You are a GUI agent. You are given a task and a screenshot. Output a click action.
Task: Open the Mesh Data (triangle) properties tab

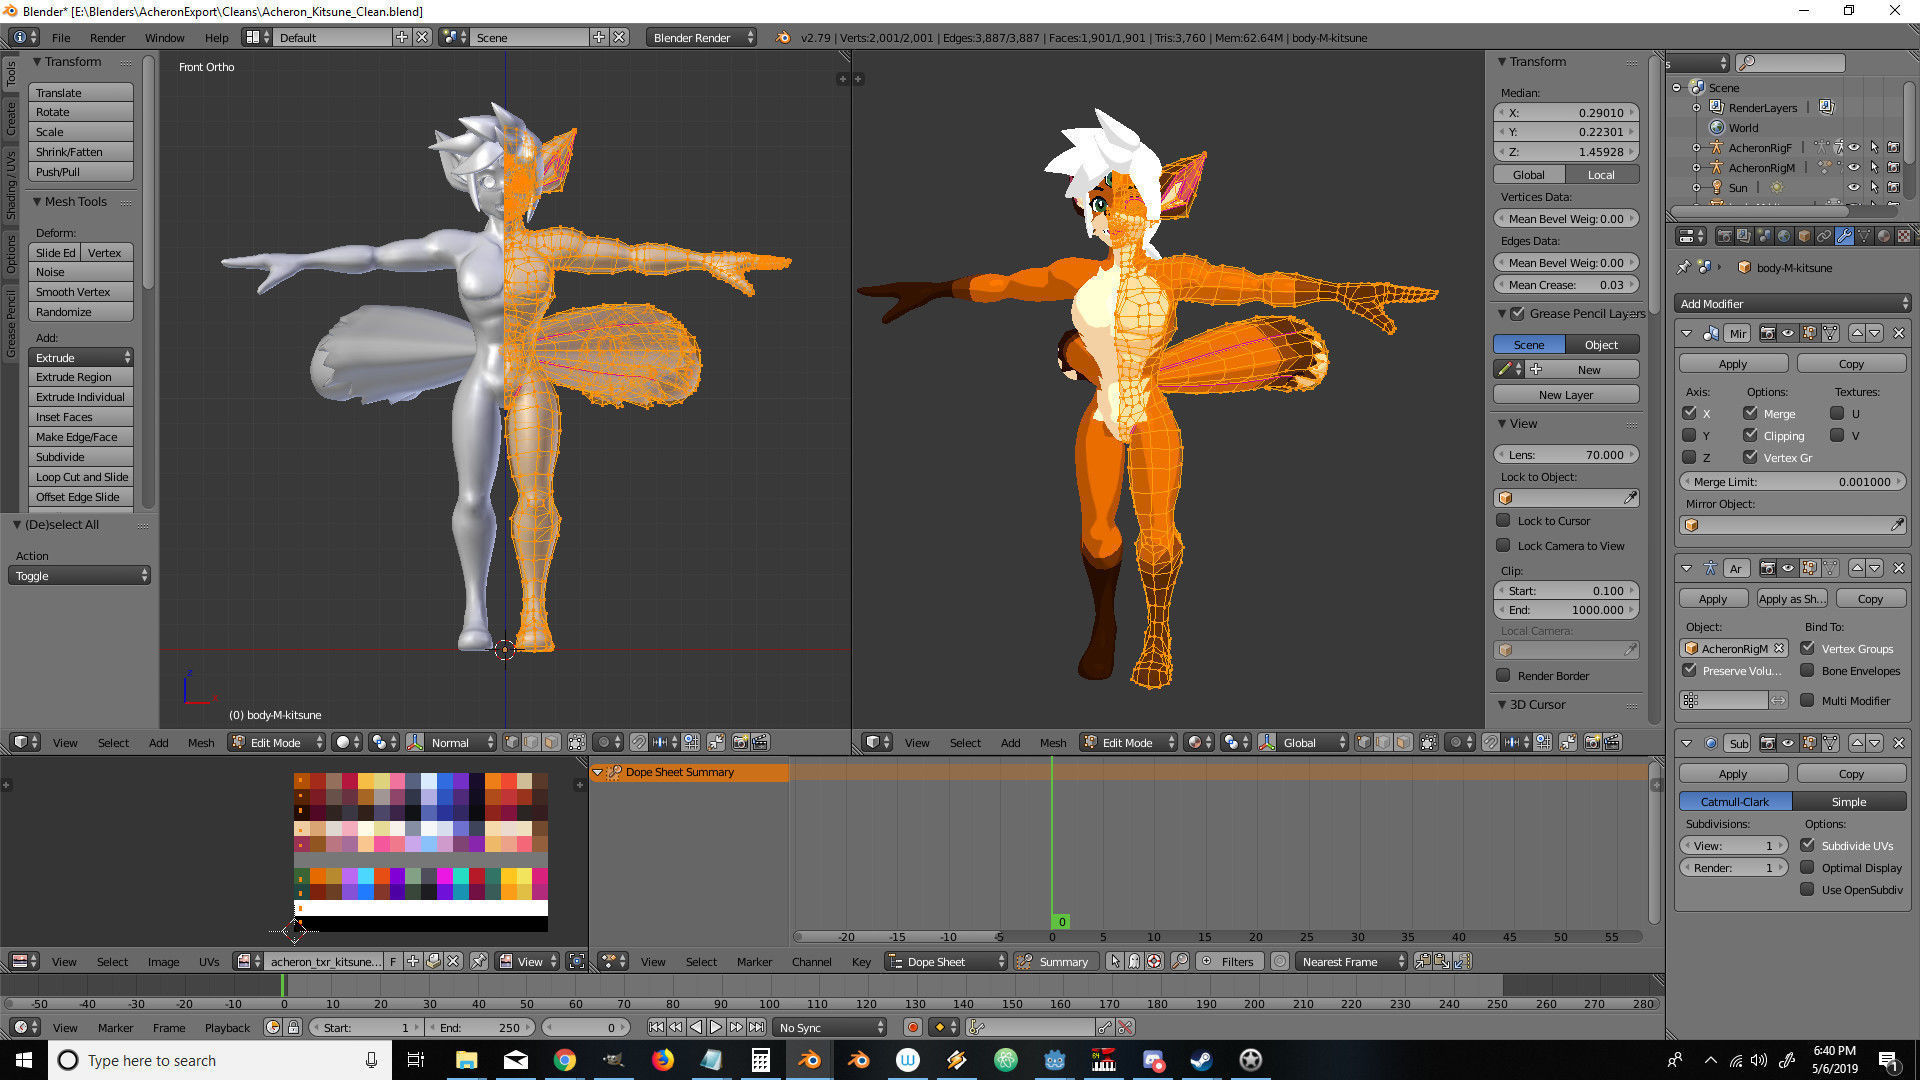click(x=1864, y=236)
